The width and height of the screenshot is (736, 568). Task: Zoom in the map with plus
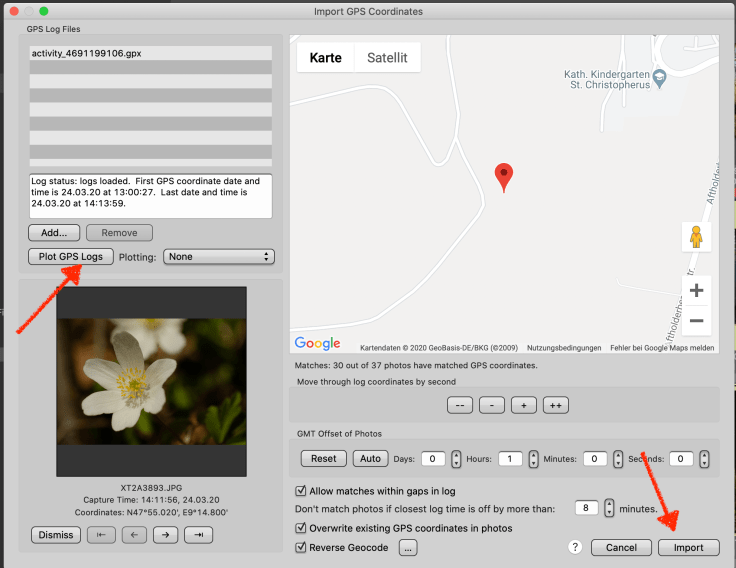click(x=696, y=291)
